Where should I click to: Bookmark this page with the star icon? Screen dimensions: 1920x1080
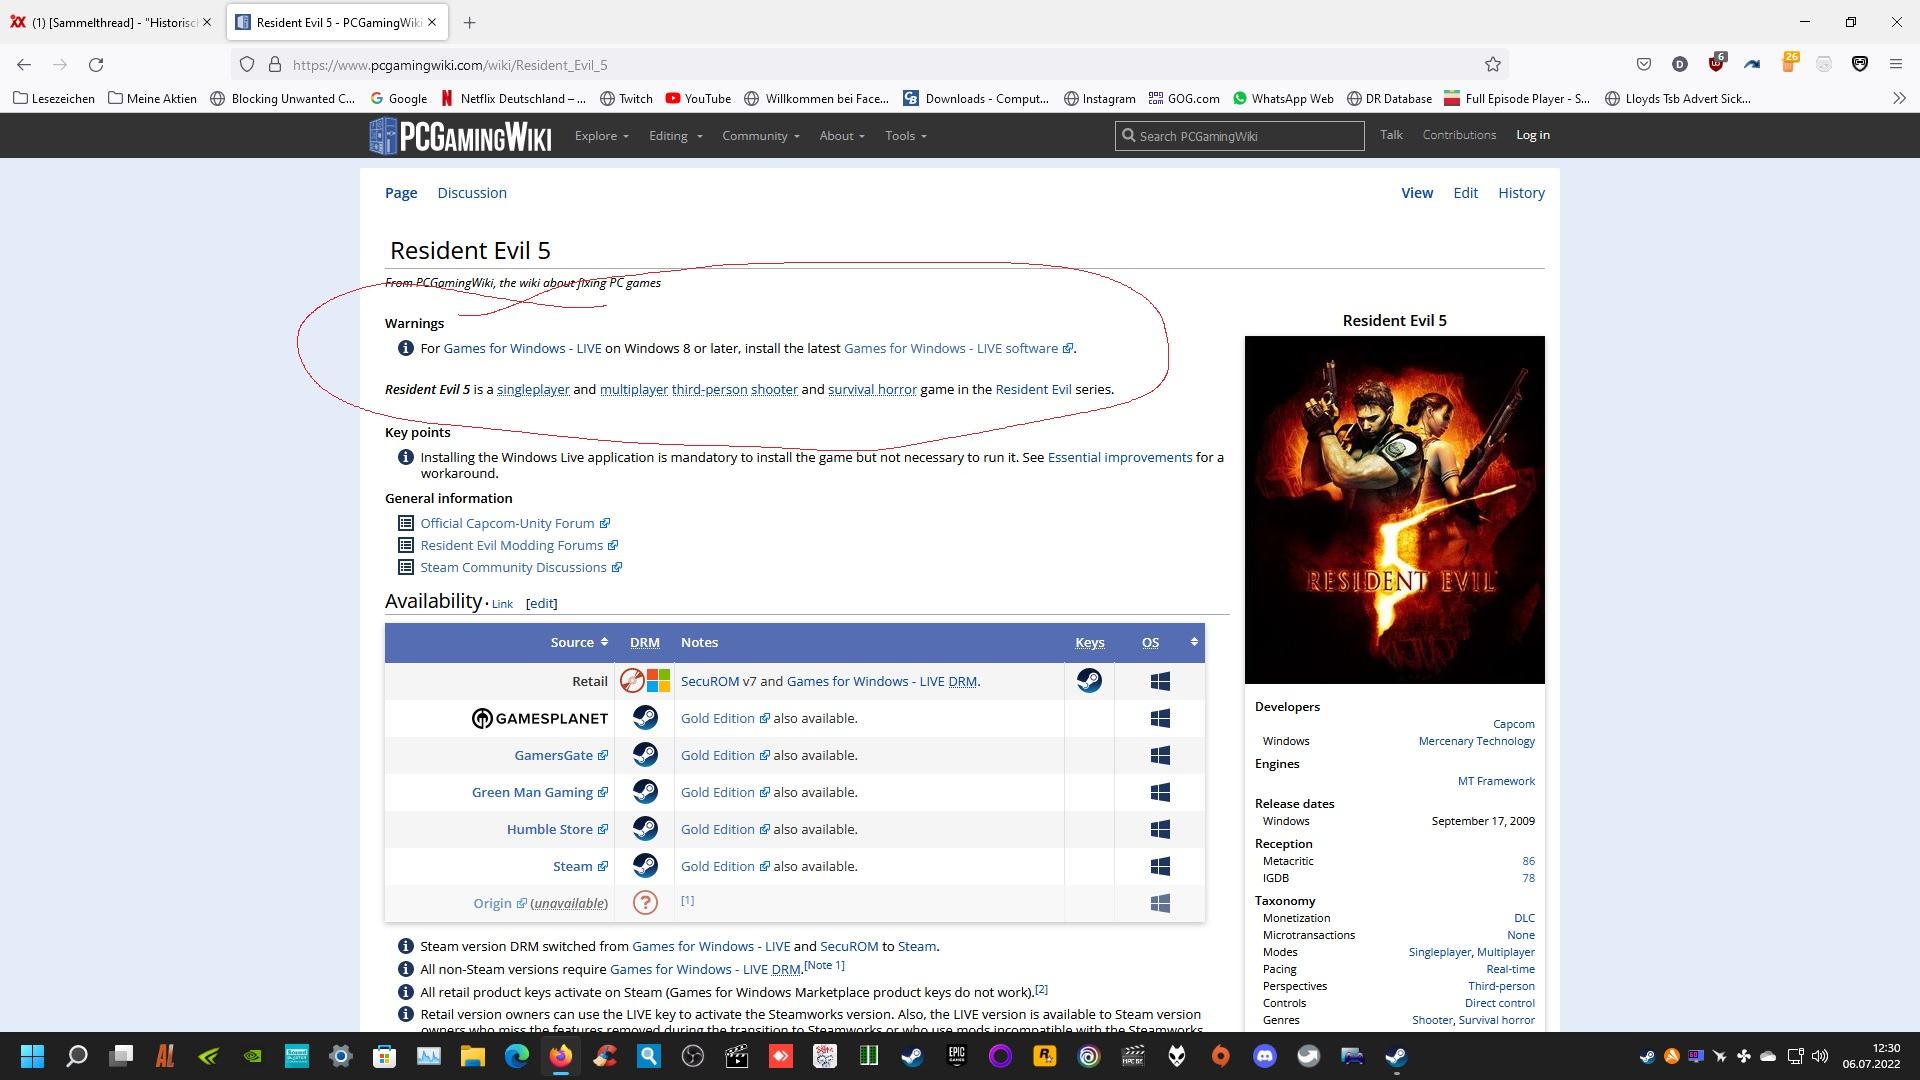[1493, 65]
